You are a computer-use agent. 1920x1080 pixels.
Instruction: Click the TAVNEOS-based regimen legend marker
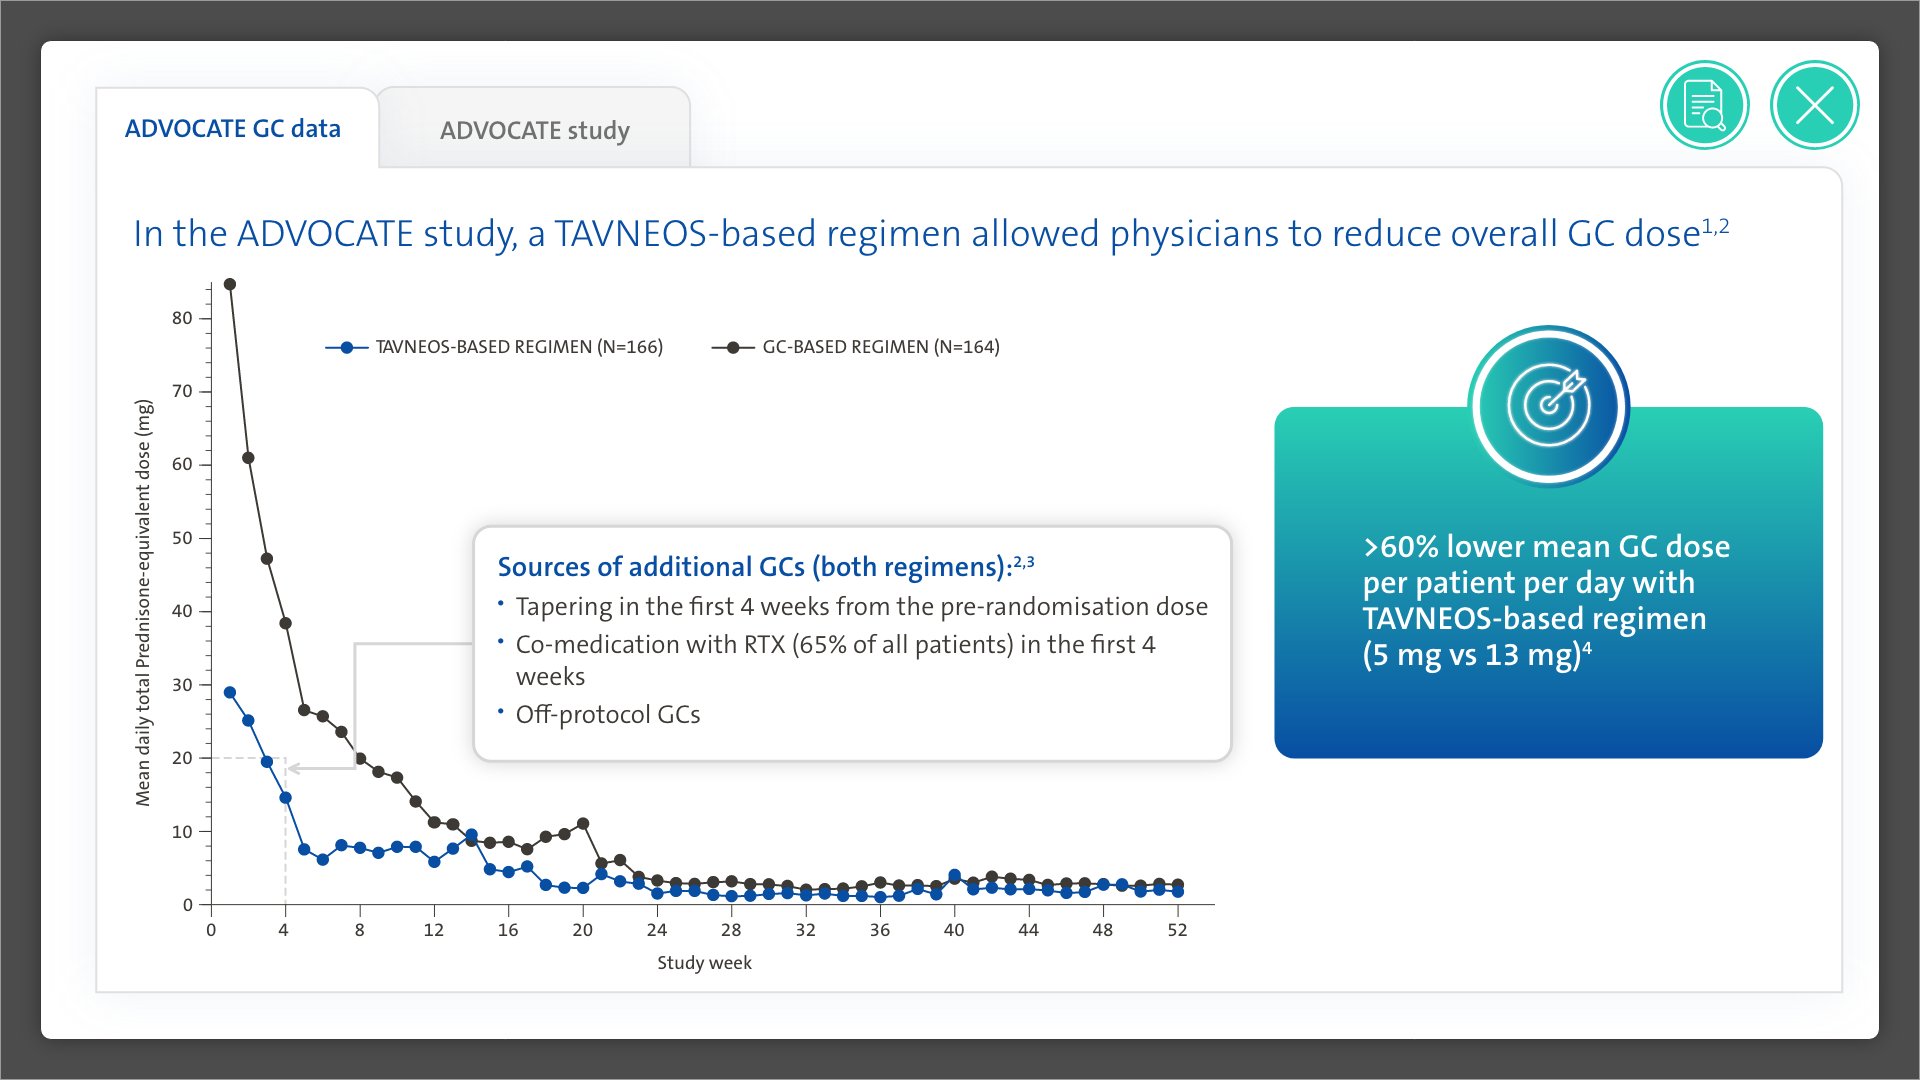[346, 347]
